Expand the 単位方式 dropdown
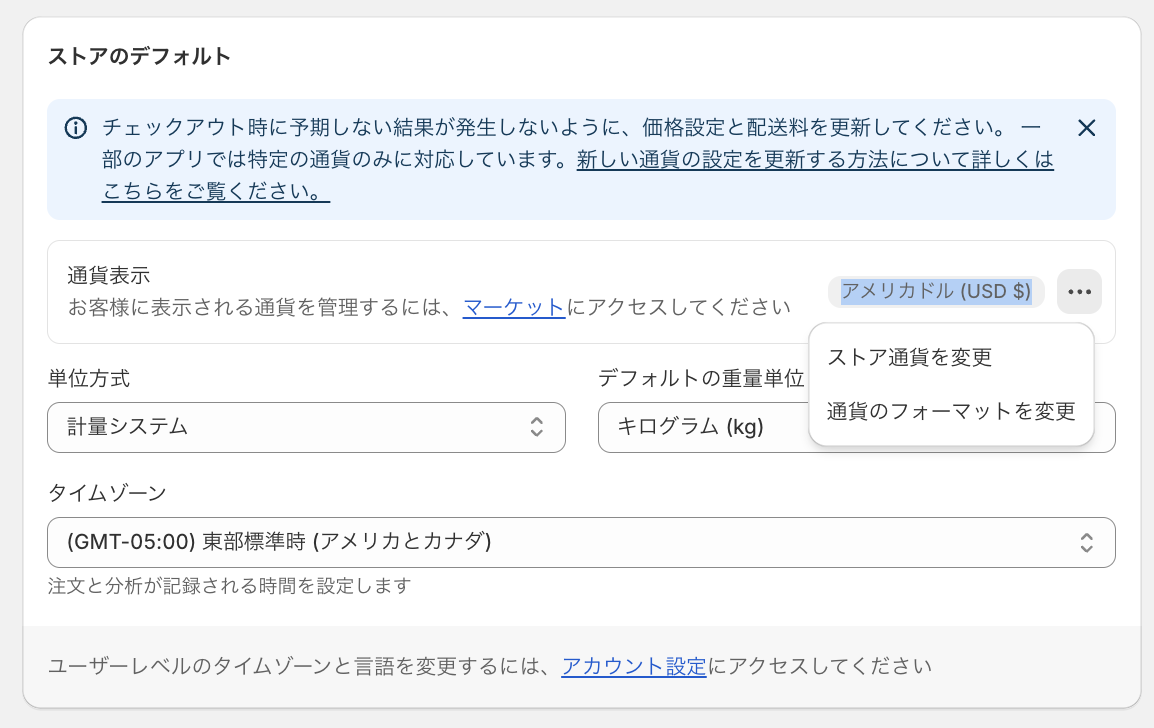Screen dimensions: 1154x728 (306, 427)
